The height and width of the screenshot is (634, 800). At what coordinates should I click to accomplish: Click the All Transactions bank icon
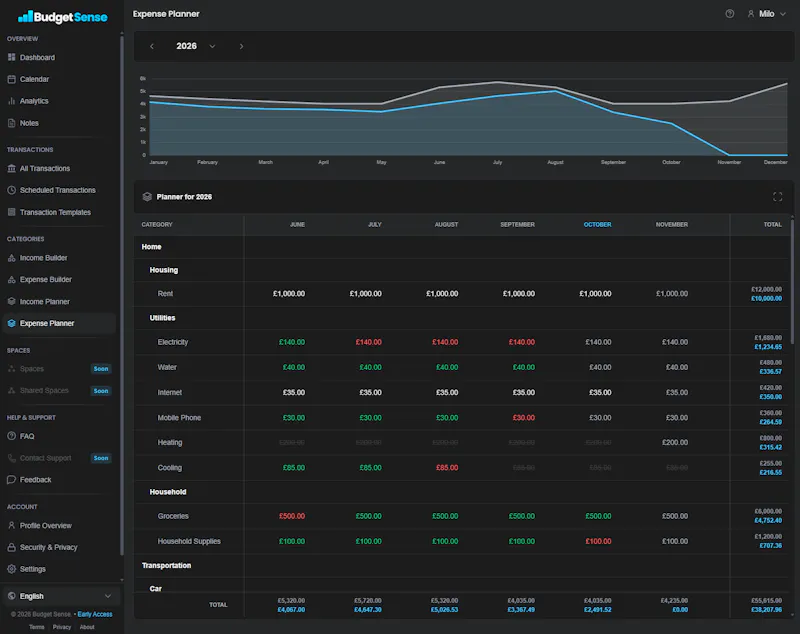click(x=11, y=168)
